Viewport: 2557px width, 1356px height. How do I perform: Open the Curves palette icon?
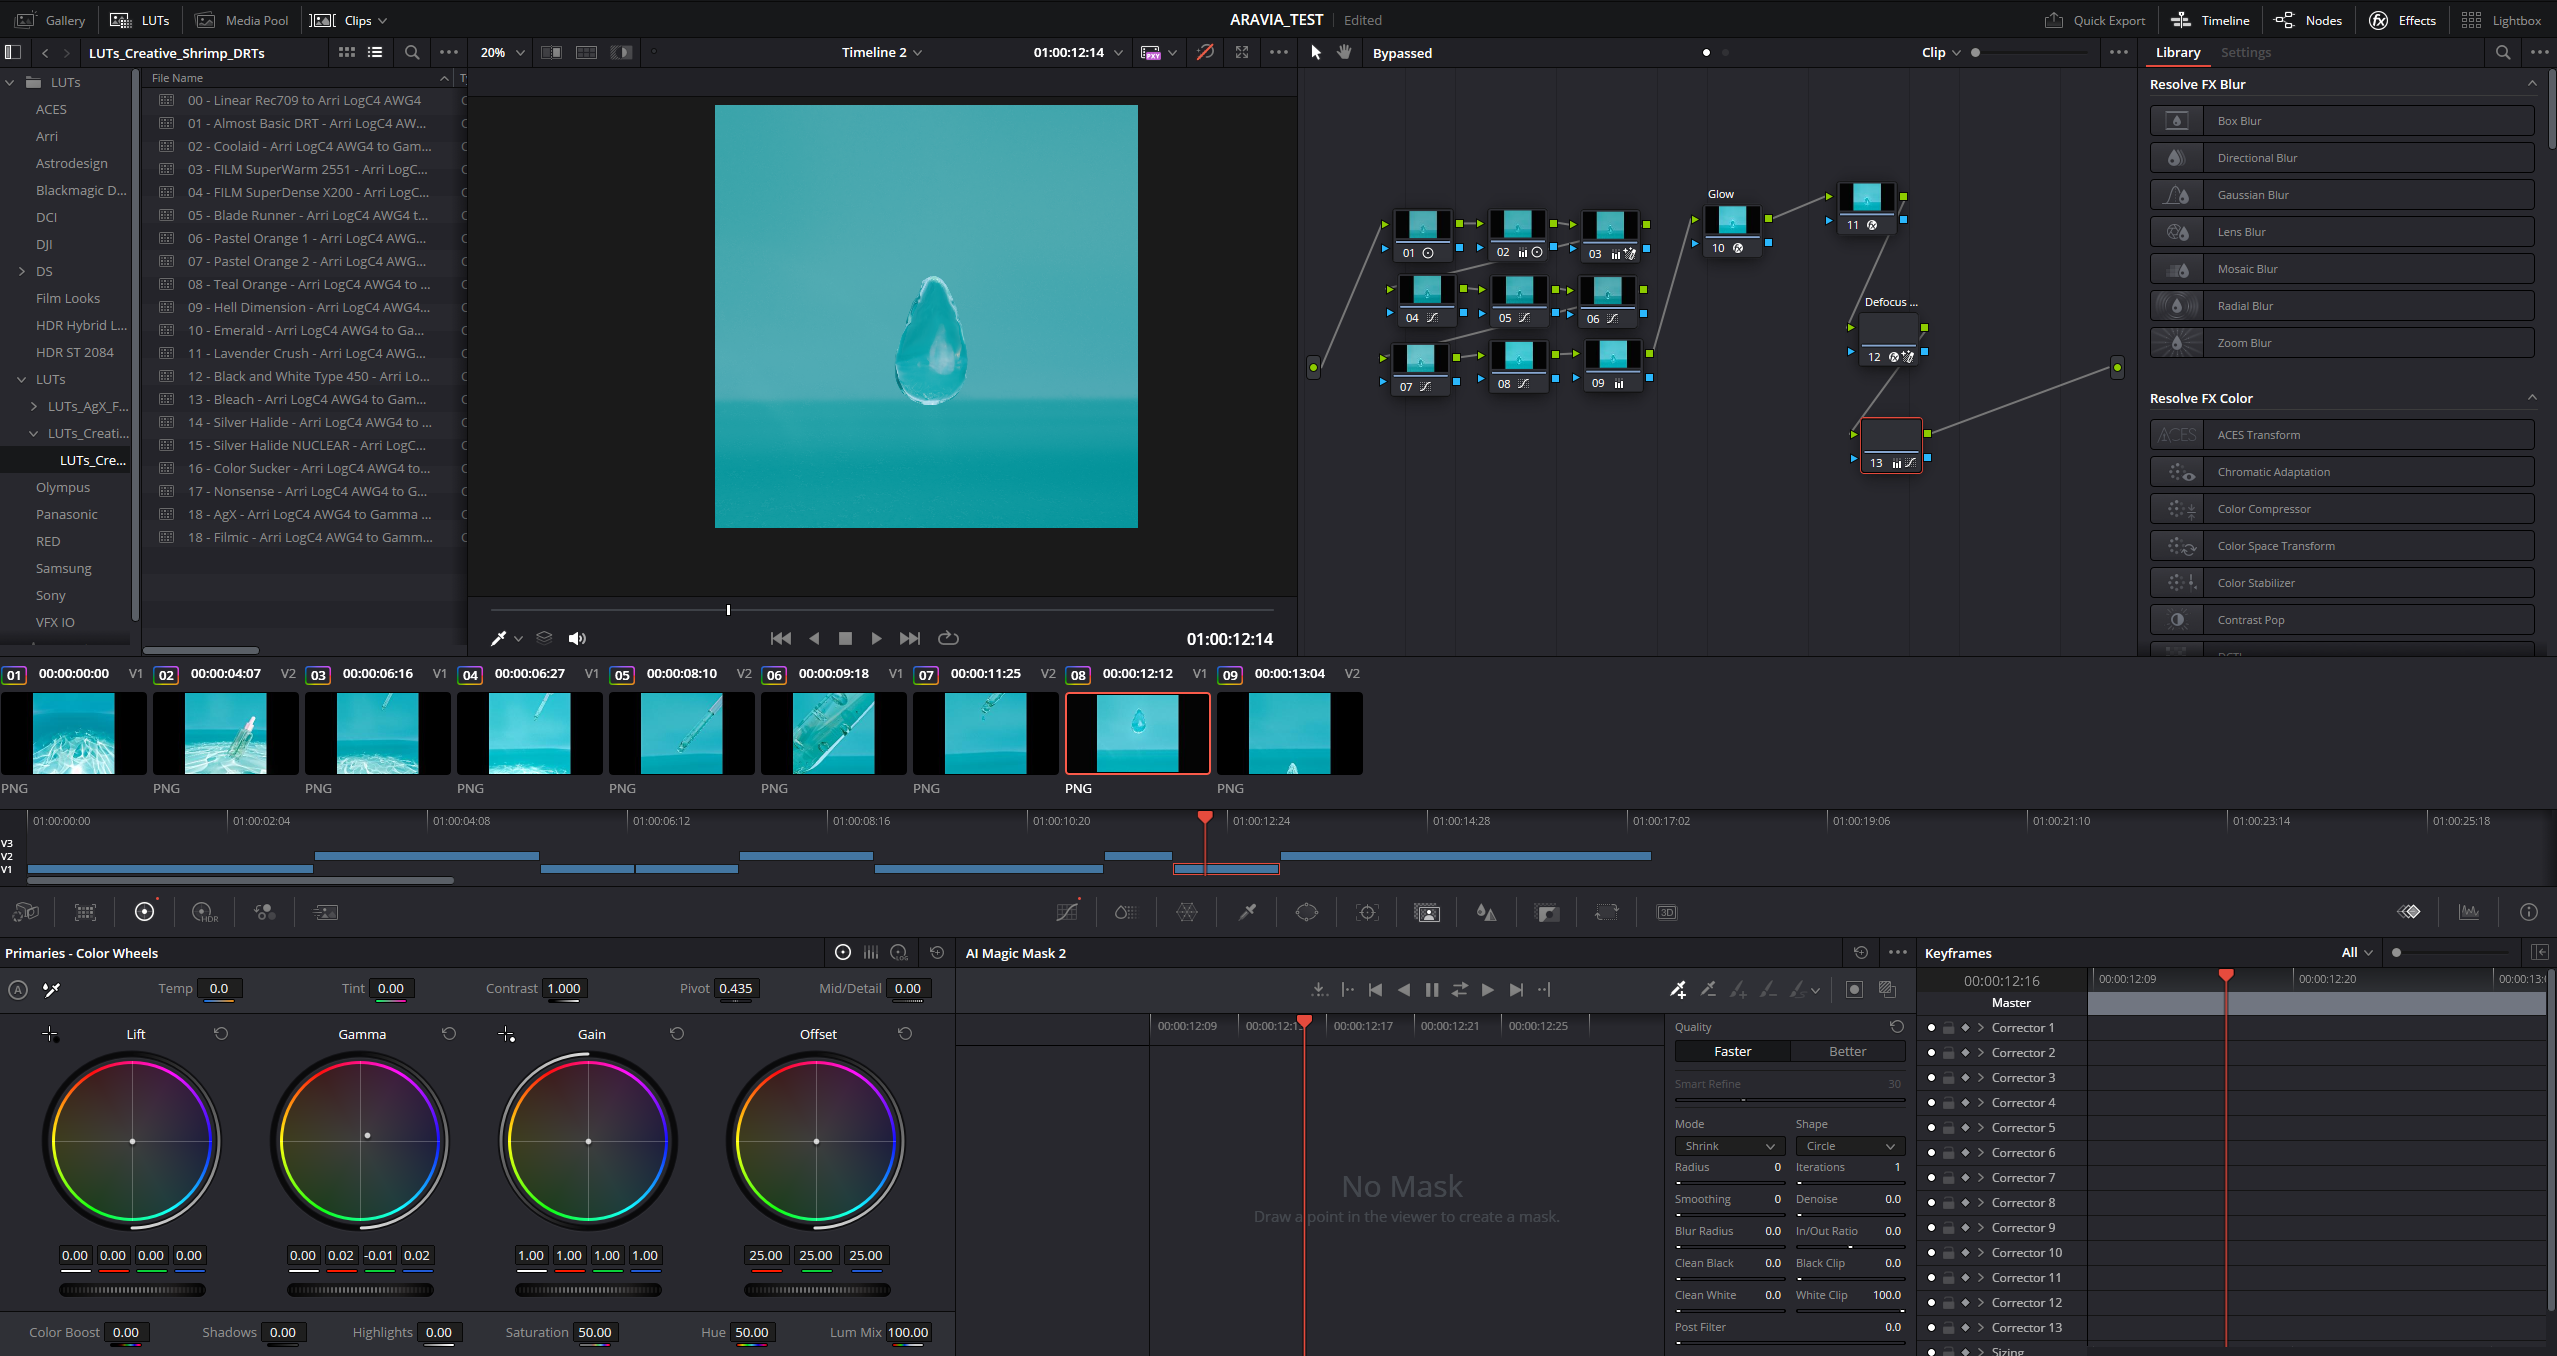[1067, 912]
